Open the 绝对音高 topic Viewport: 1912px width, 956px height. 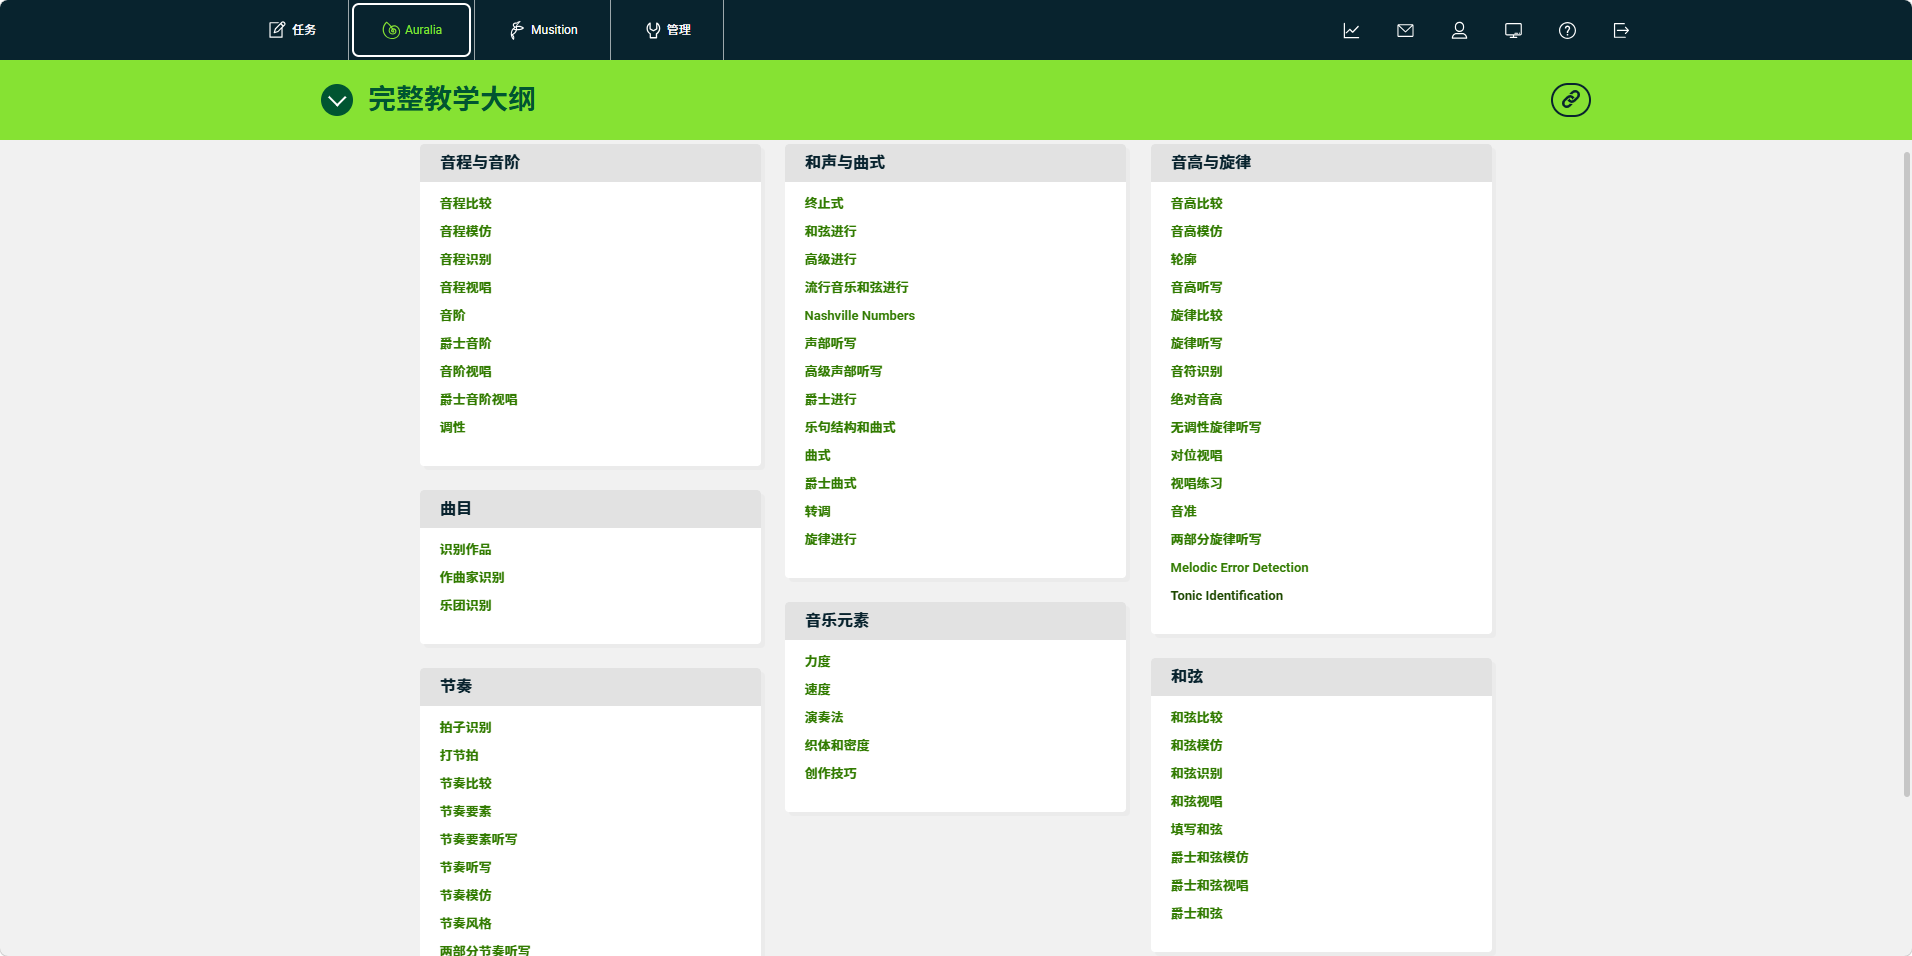coord(1197,399)
